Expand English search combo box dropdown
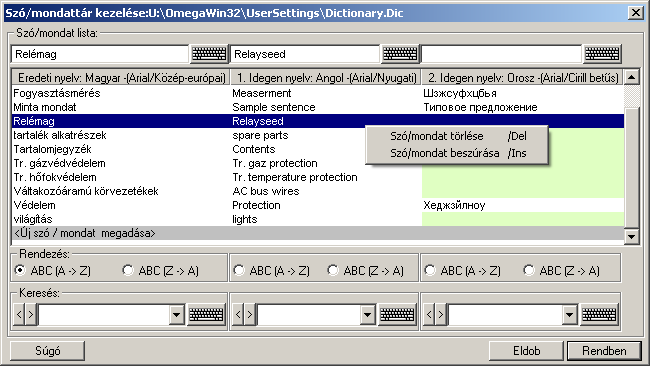Viewport: 650px width, 366px height. point(367,315)
